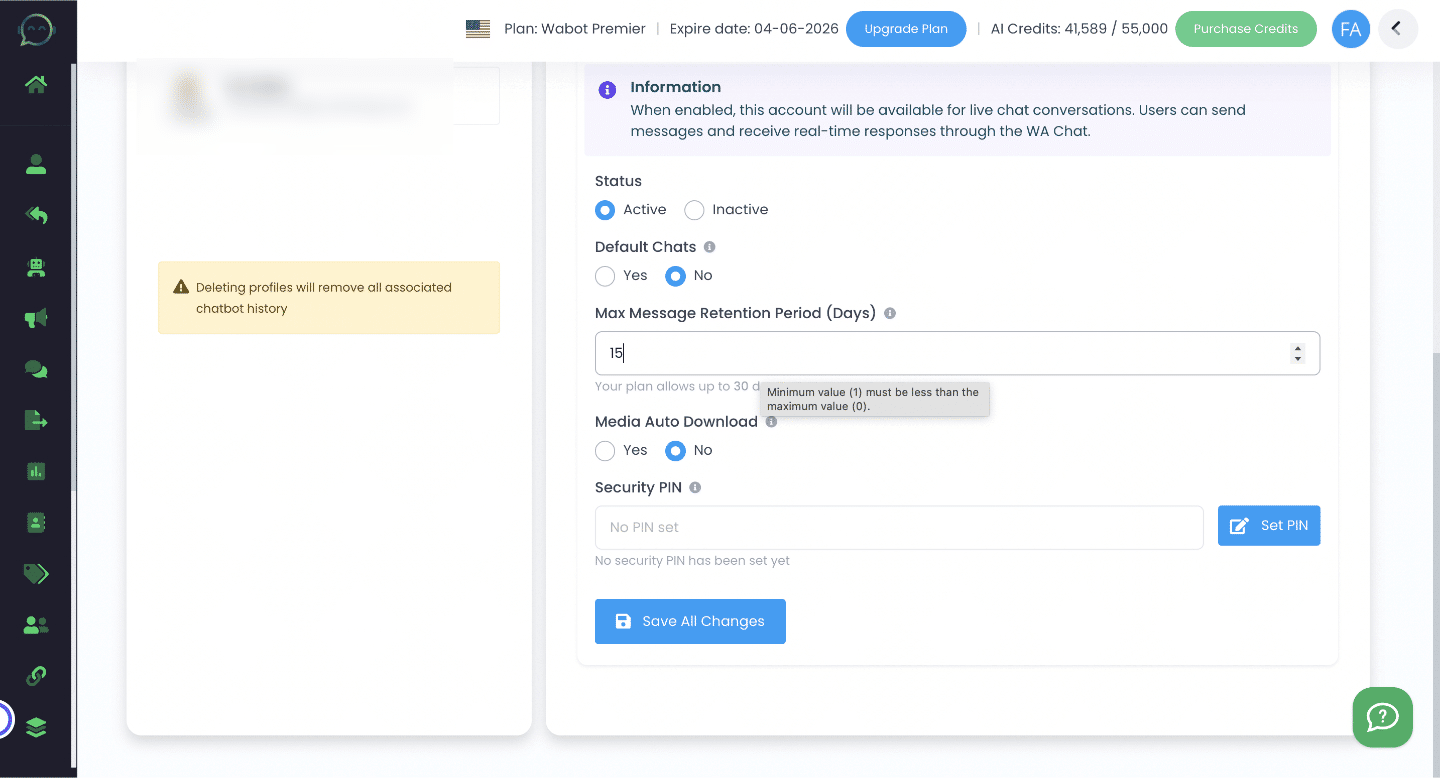The height and width of the screenshot is (778, 1440).
Task: Set Status to Inactive
Action: [694, 210]
